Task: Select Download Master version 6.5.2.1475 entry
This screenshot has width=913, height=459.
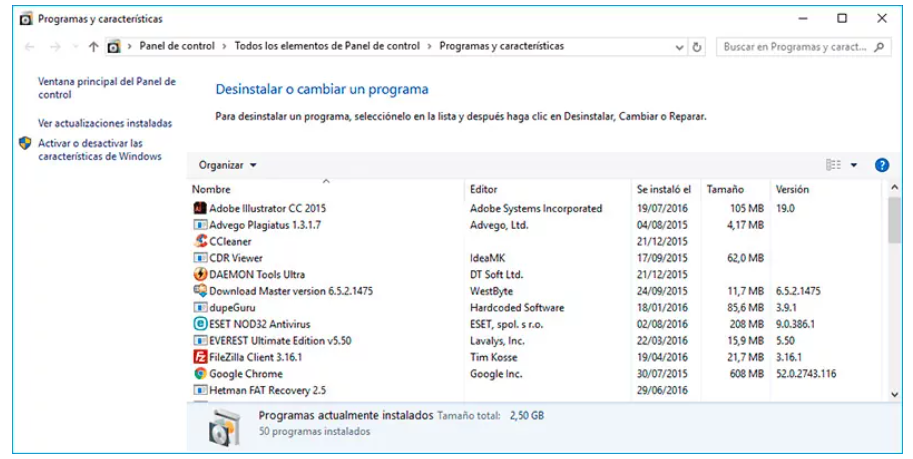Action: point(291,291)
